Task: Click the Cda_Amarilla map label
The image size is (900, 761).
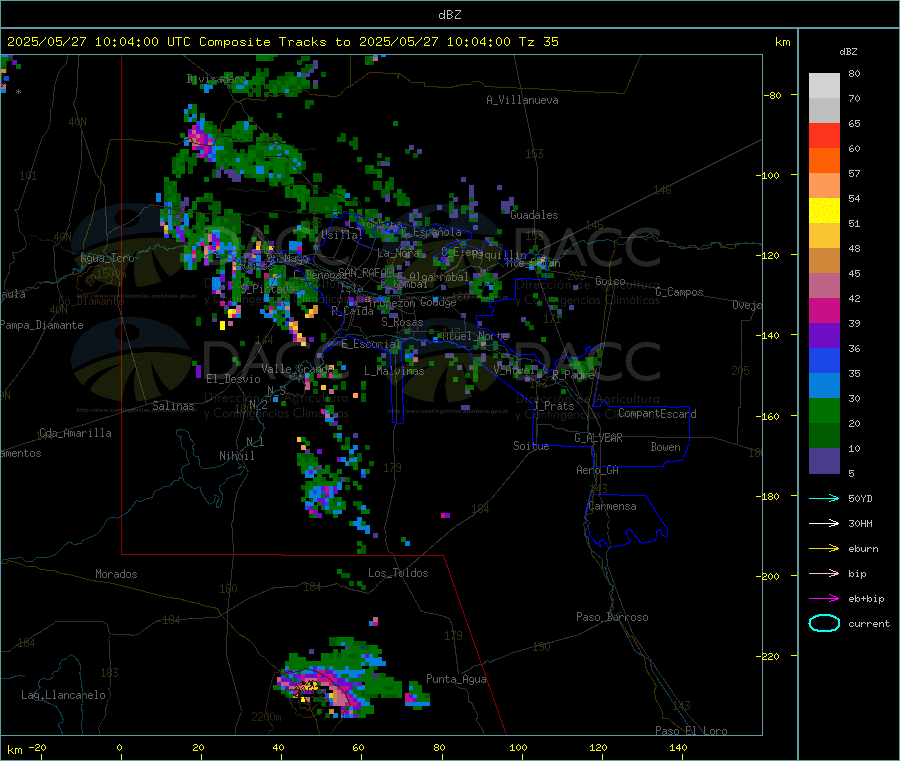Action: (75, 433)
